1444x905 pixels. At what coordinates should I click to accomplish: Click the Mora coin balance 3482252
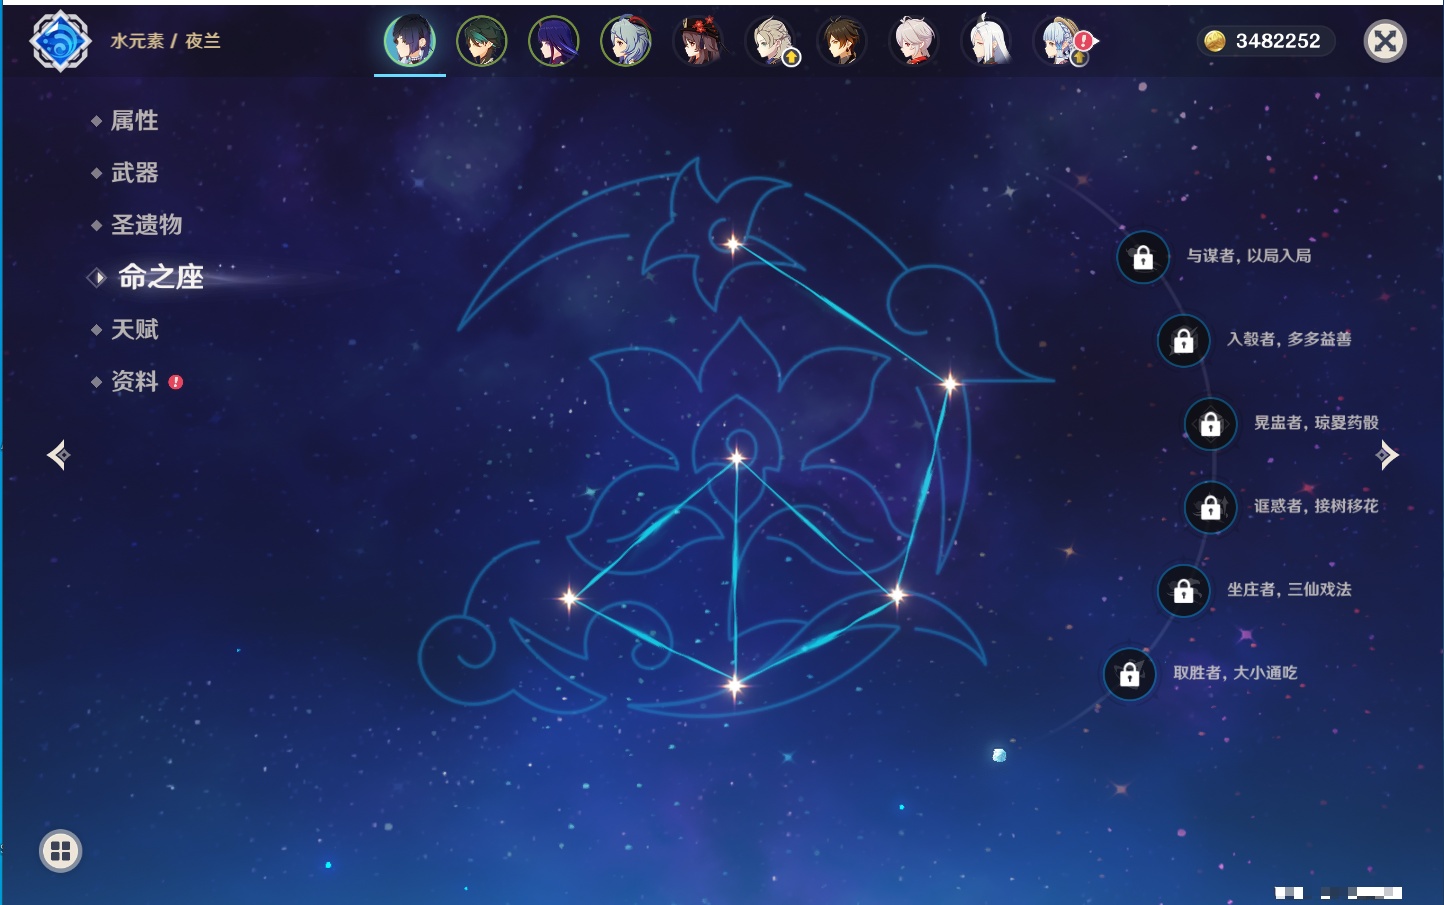[1264, 41]
